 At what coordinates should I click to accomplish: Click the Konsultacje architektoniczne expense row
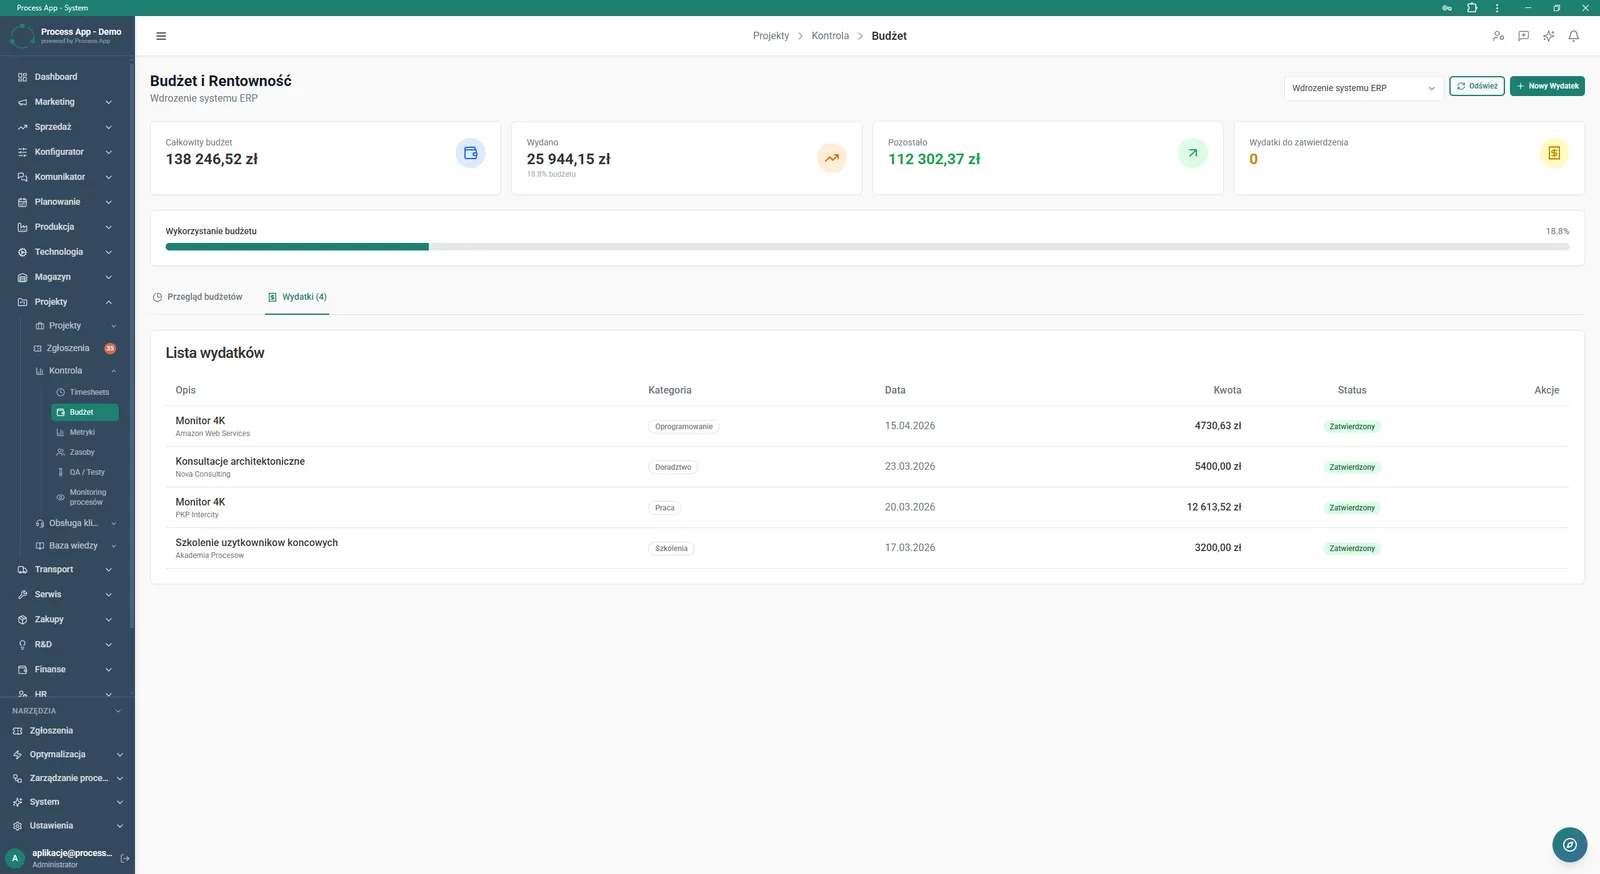point(867,467)
